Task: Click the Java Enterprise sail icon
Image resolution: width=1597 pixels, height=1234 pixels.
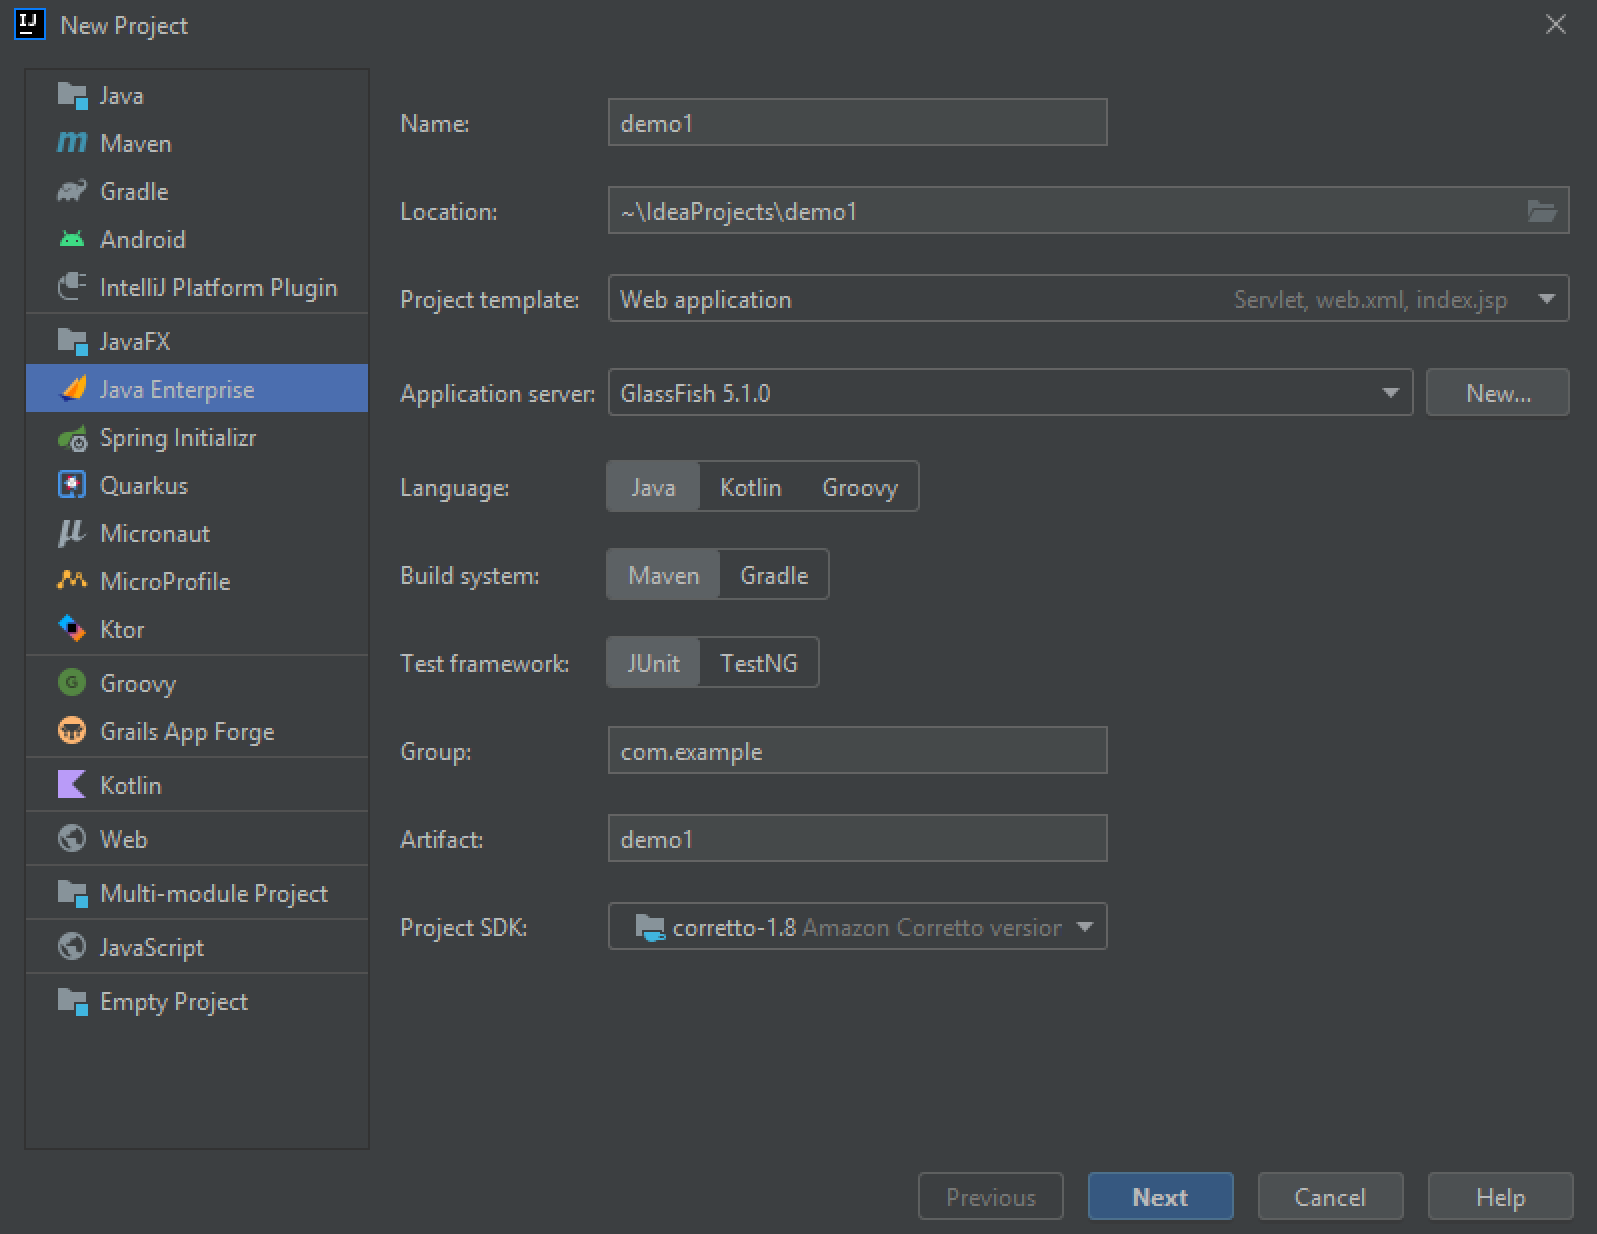Action: point(72,389)
